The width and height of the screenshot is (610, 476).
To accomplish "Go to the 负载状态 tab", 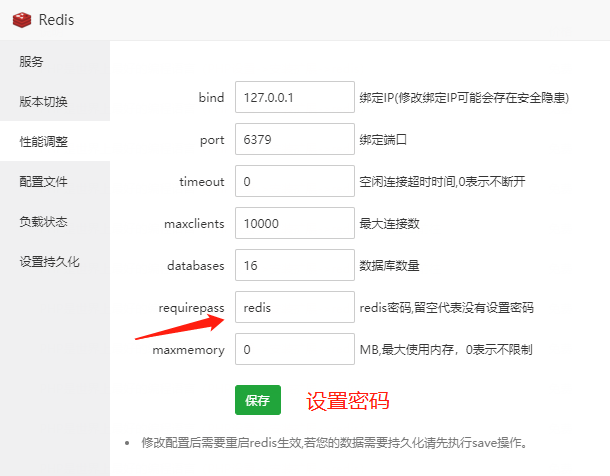I will point(44,222).
